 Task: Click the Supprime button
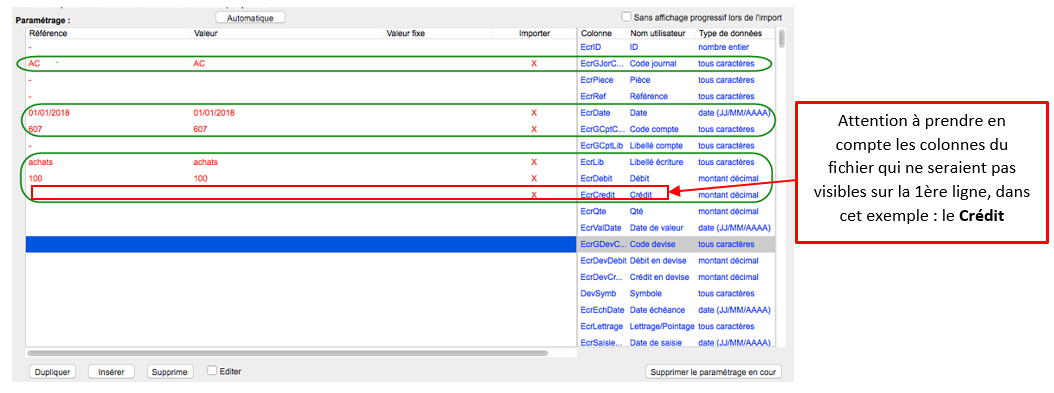click(x=171, y=372)
